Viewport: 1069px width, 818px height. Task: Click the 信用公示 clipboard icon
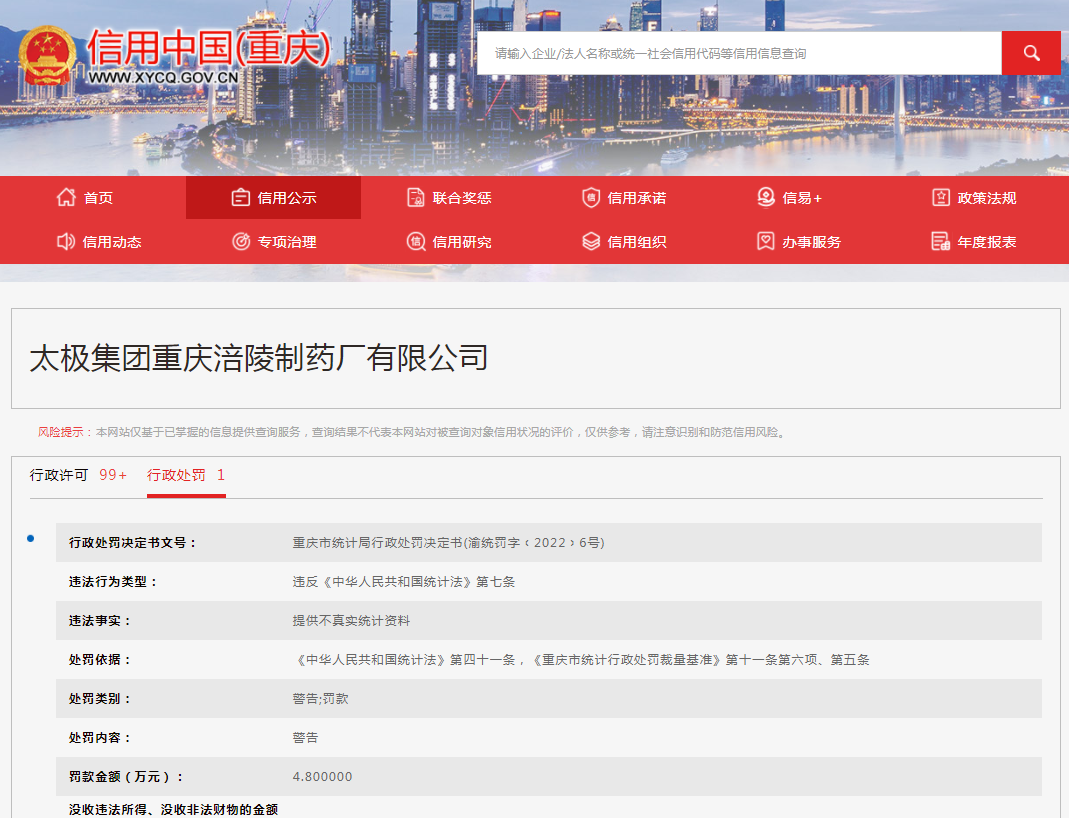pos(241,198)
